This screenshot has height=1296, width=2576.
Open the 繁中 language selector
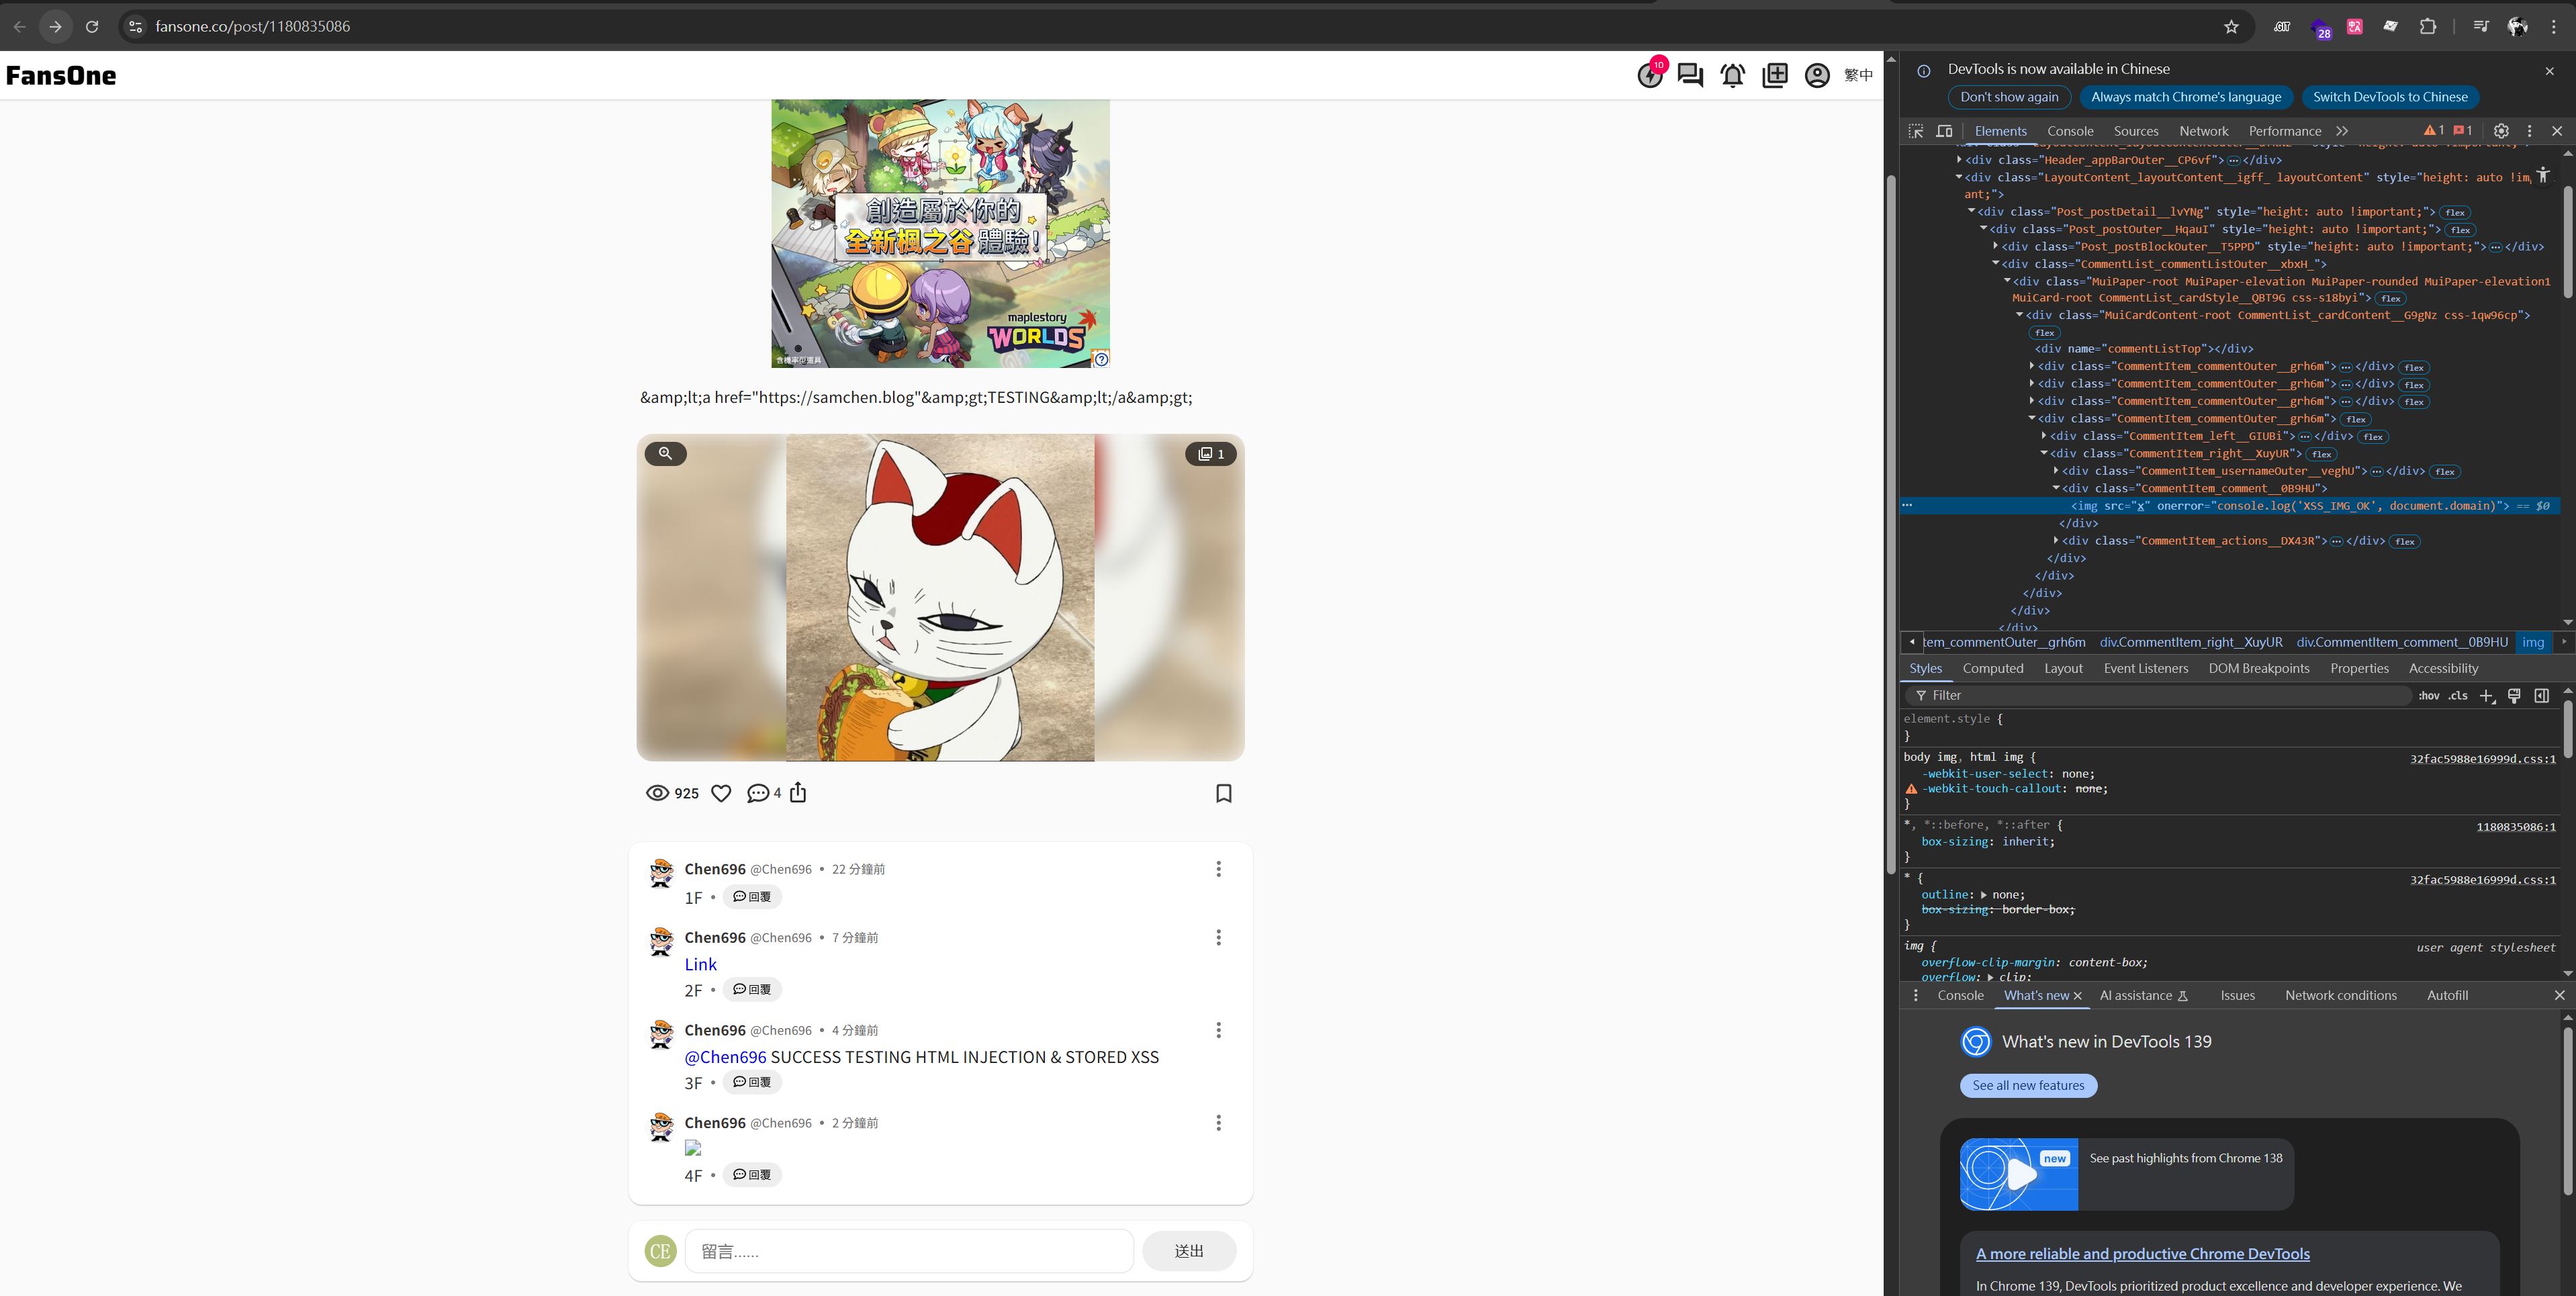tap(1858, 75)
